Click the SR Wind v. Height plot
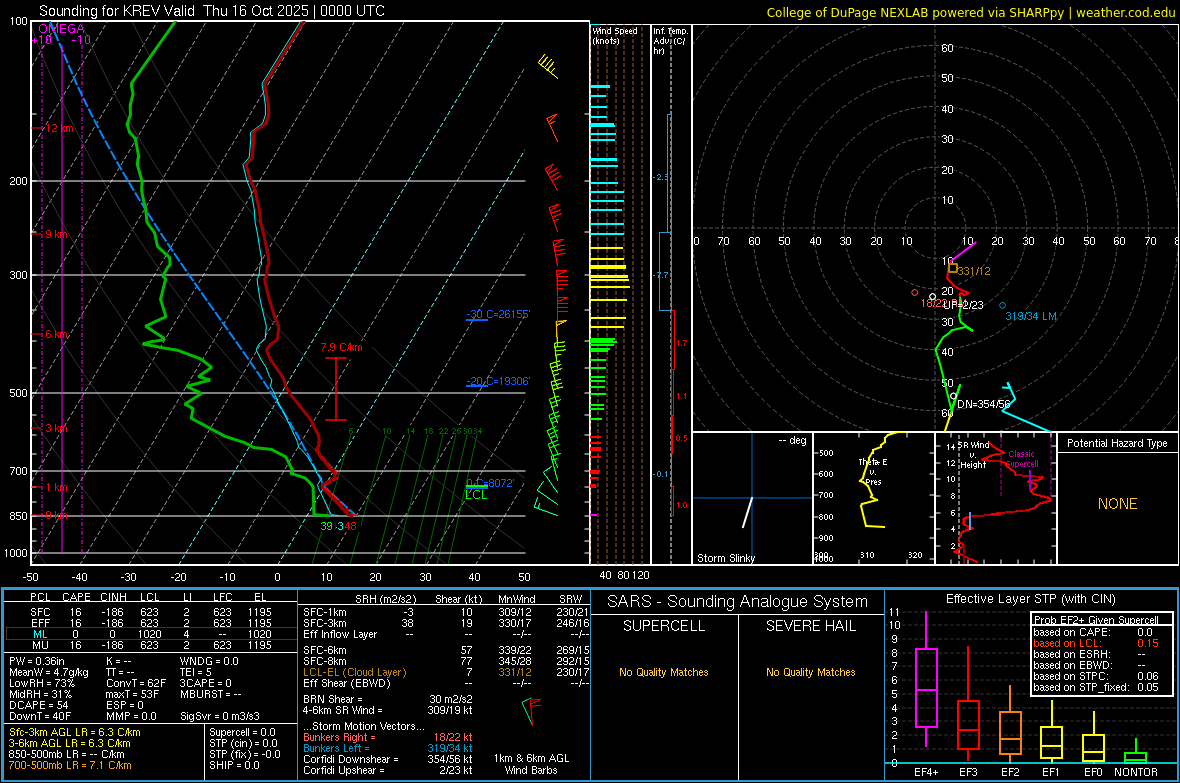 [996, 498]
